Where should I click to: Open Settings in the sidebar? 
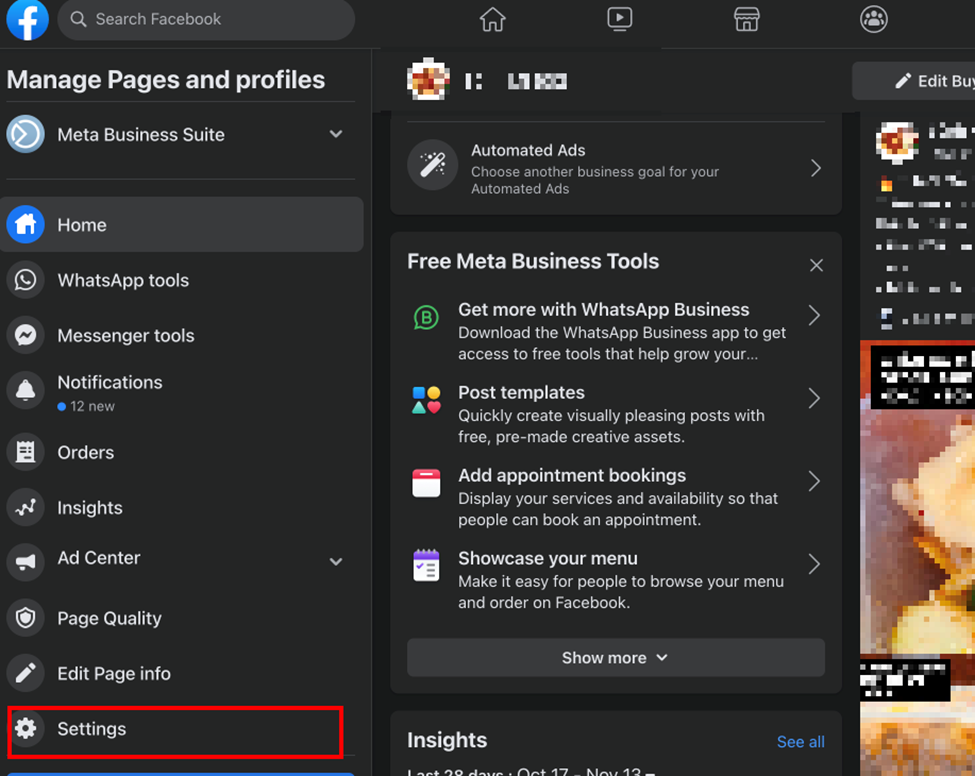[x=92, y=729]
